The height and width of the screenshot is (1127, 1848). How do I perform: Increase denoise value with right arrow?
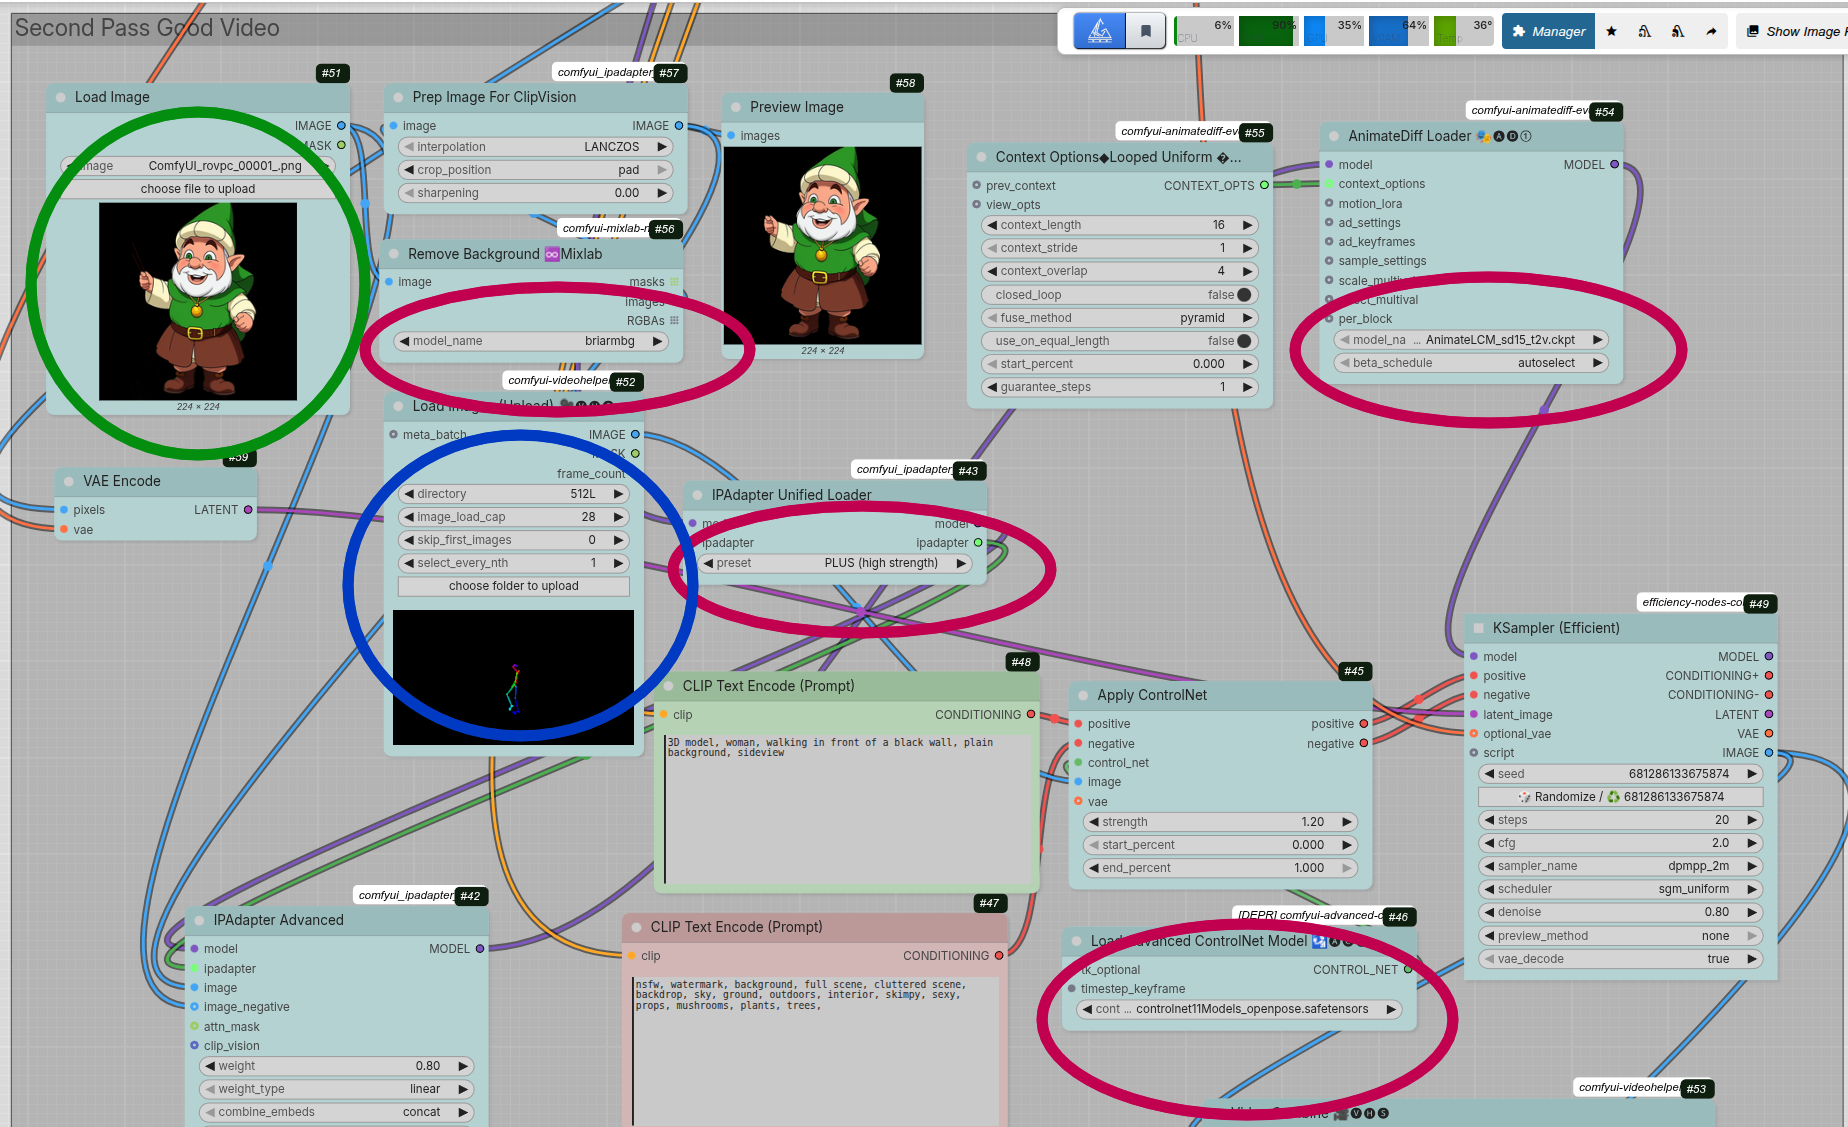(x=1752, y=912)
